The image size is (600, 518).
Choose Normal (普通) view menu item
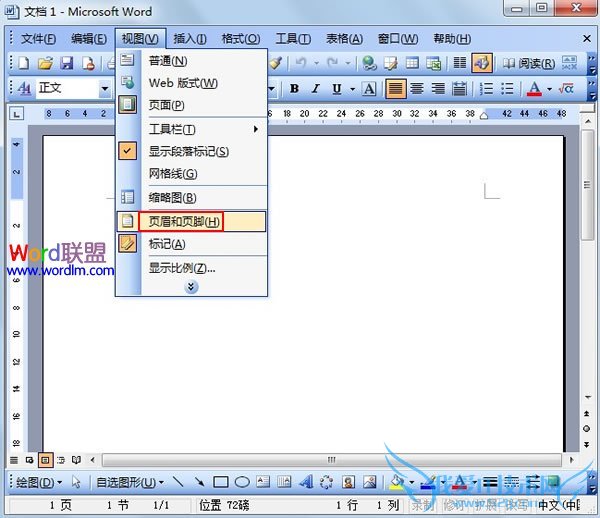coord(192,60)
